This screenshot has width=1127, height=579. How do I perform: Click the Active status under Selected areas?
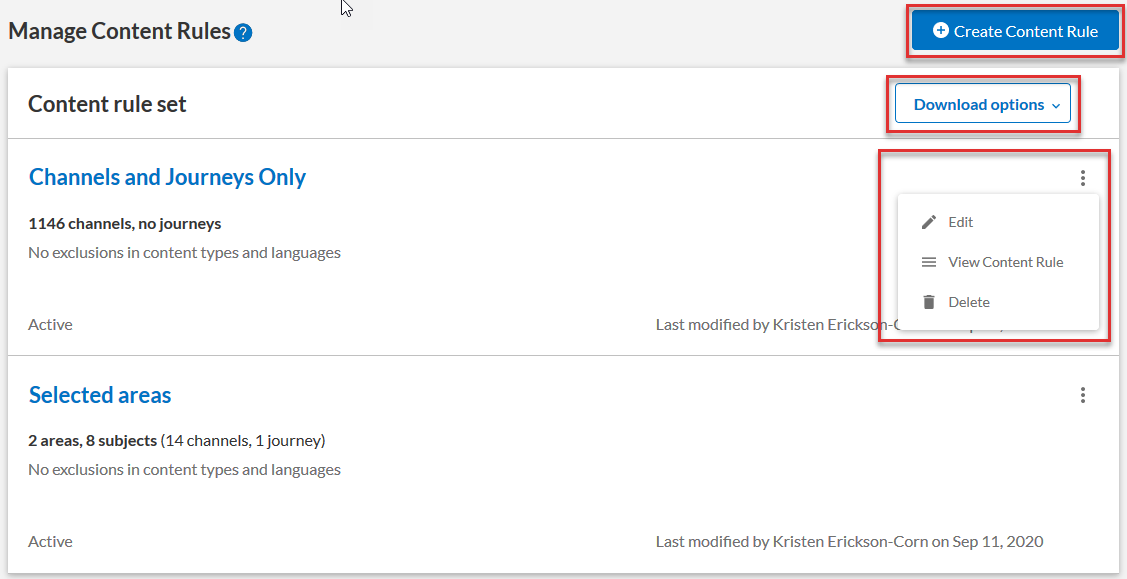coord(50,541)
